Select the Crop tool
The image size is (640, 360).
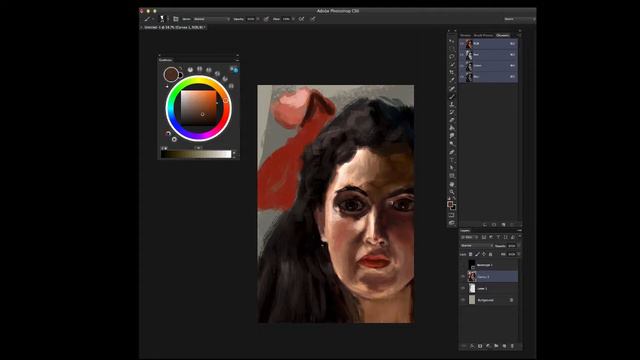point(452,73)
